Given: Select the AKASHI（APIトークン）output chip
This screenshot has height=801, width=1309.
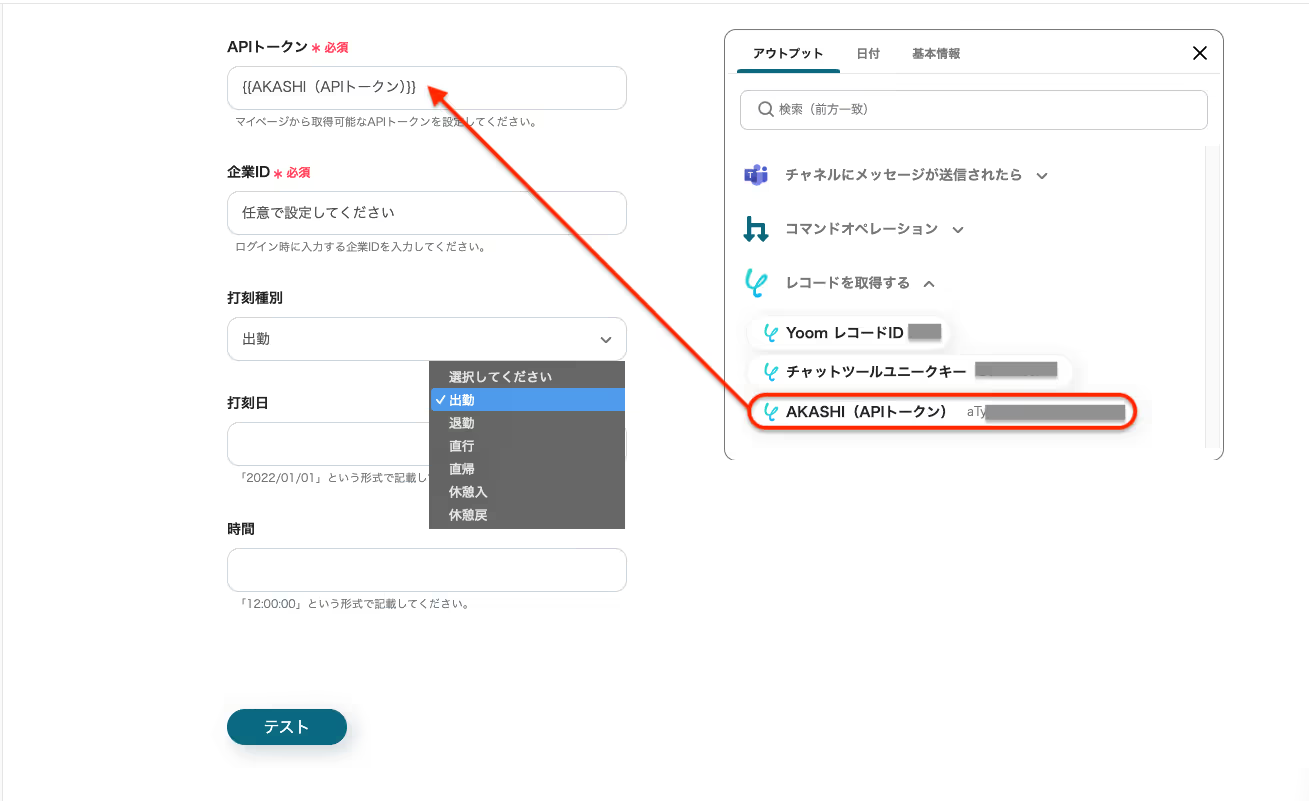Looking at the screenshot, I should pyautogui.click(x=943, y=412).
